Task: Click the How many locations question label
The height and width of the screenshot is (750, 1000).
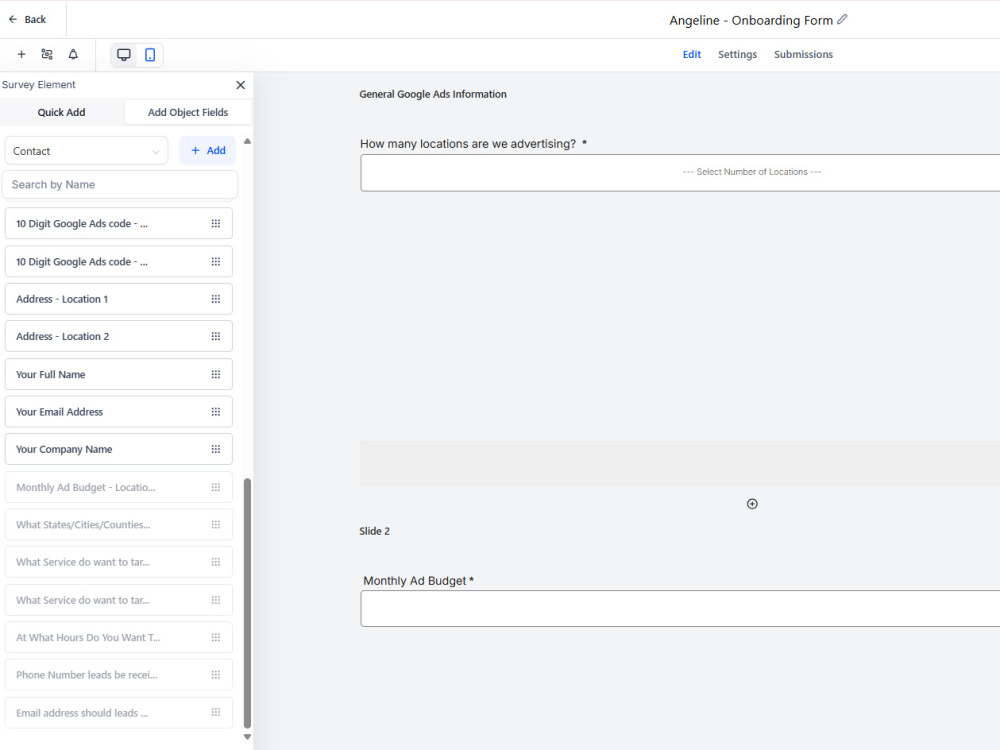Action: click(473, 144)
